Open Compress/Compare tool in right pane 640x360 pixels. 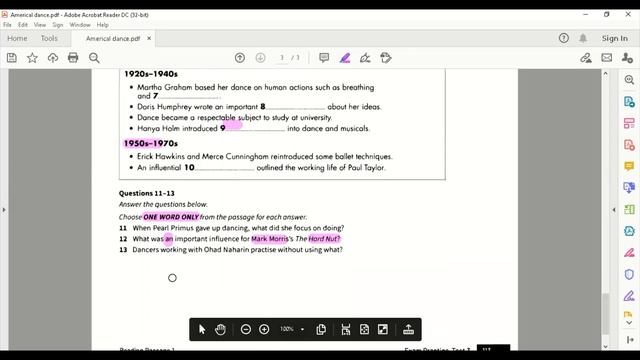tap(629, 209)
